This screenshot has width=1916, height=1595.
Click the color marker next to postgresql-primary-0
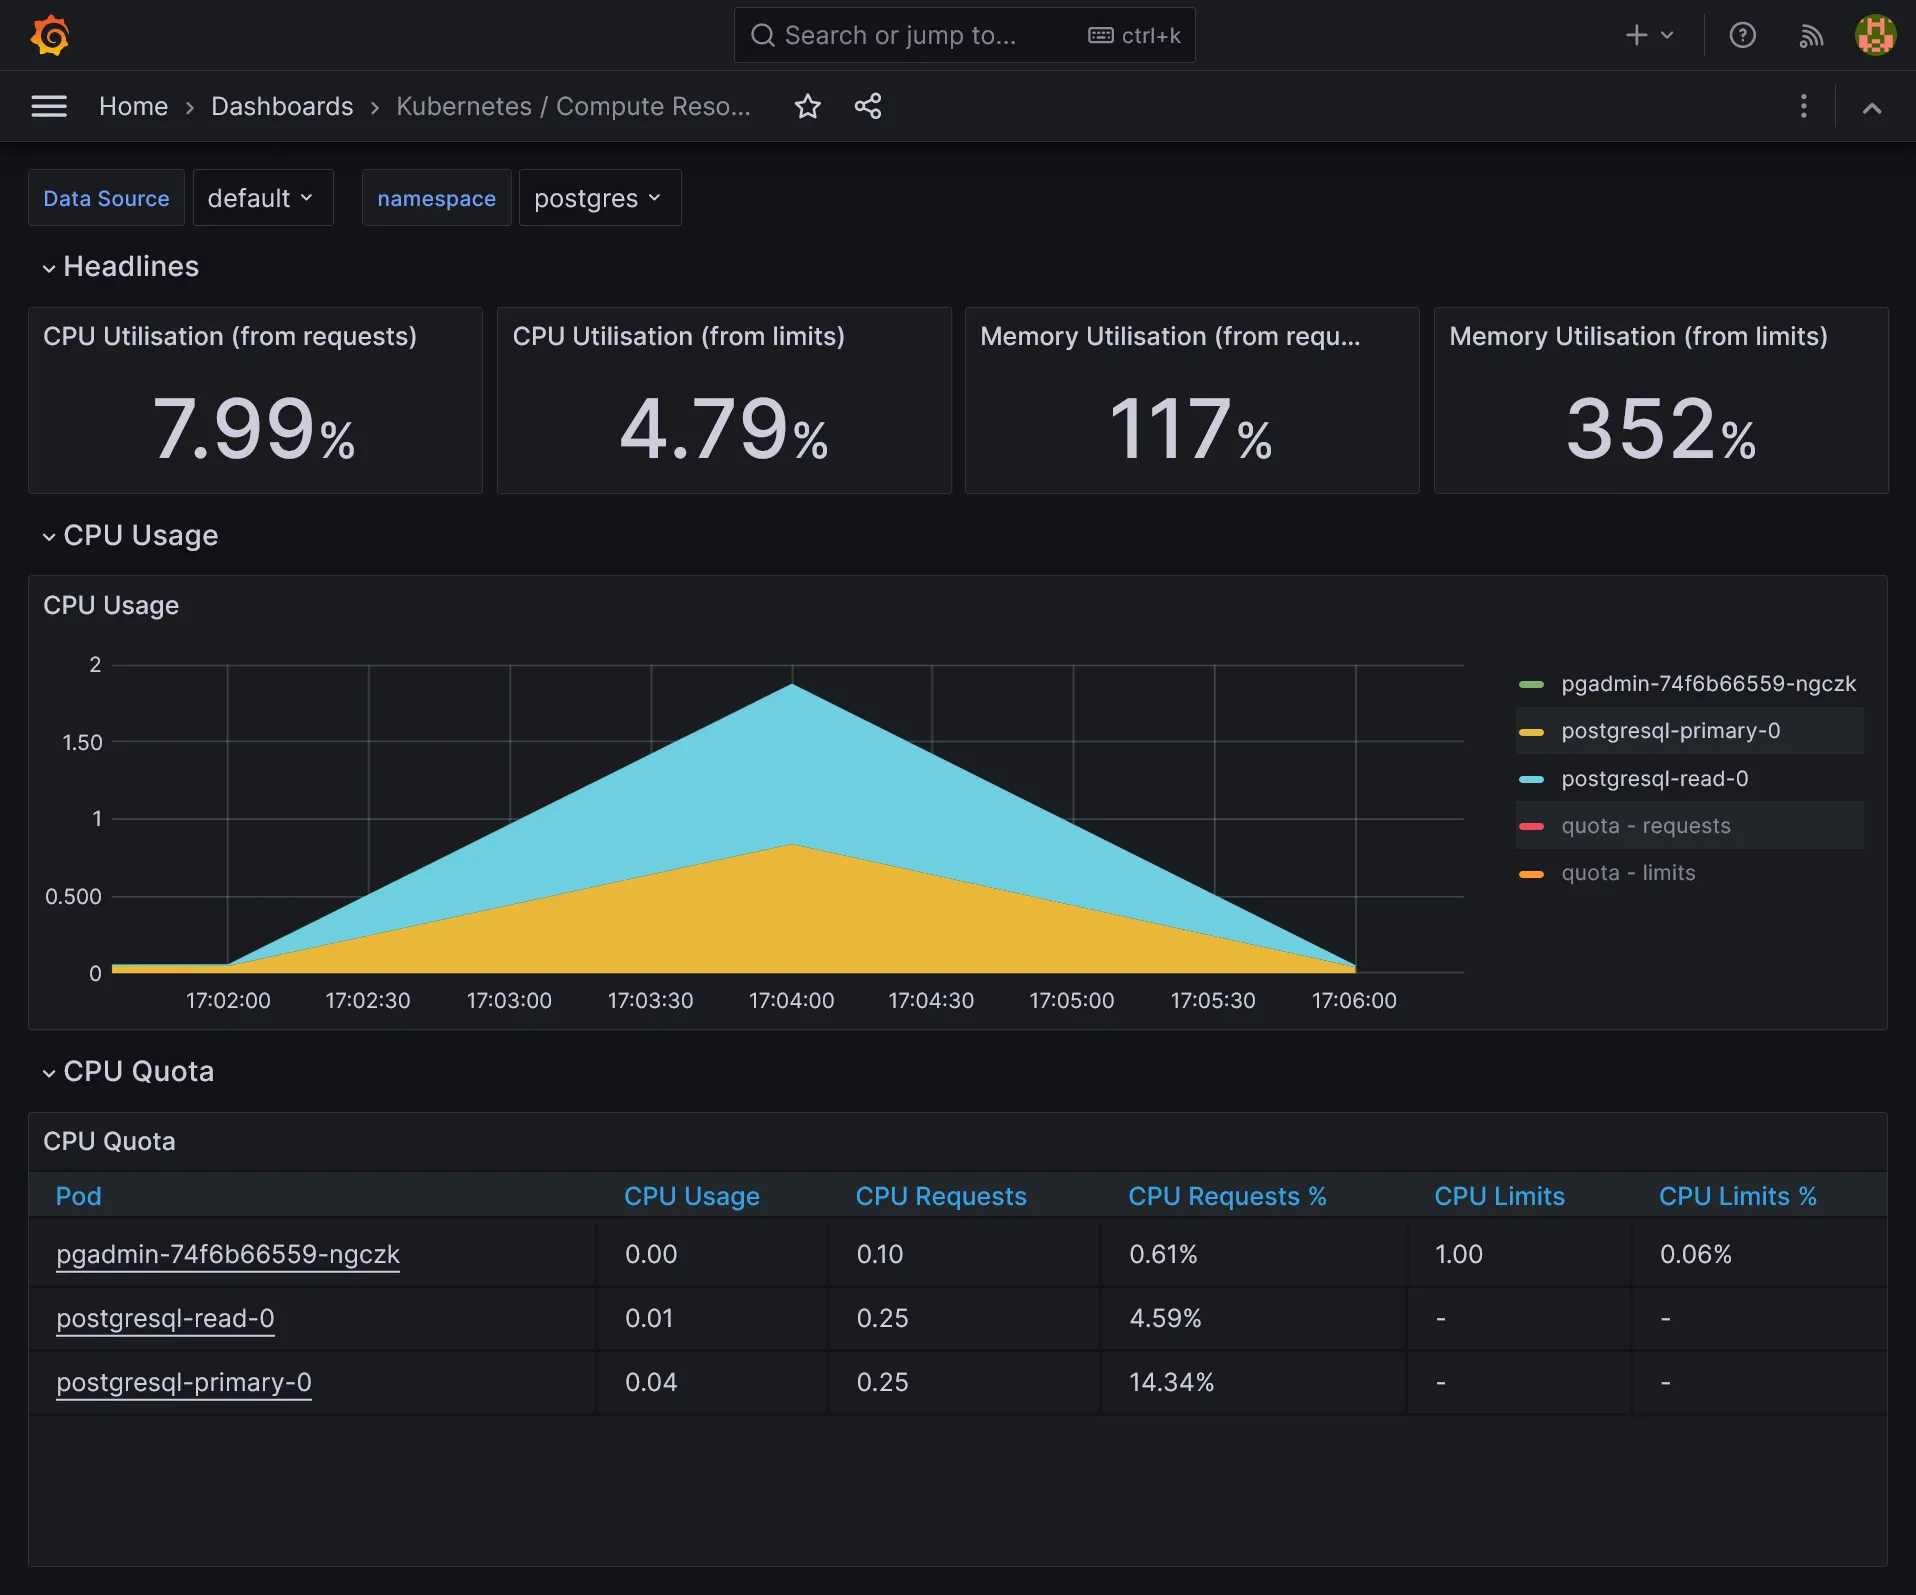point(1532,731)
